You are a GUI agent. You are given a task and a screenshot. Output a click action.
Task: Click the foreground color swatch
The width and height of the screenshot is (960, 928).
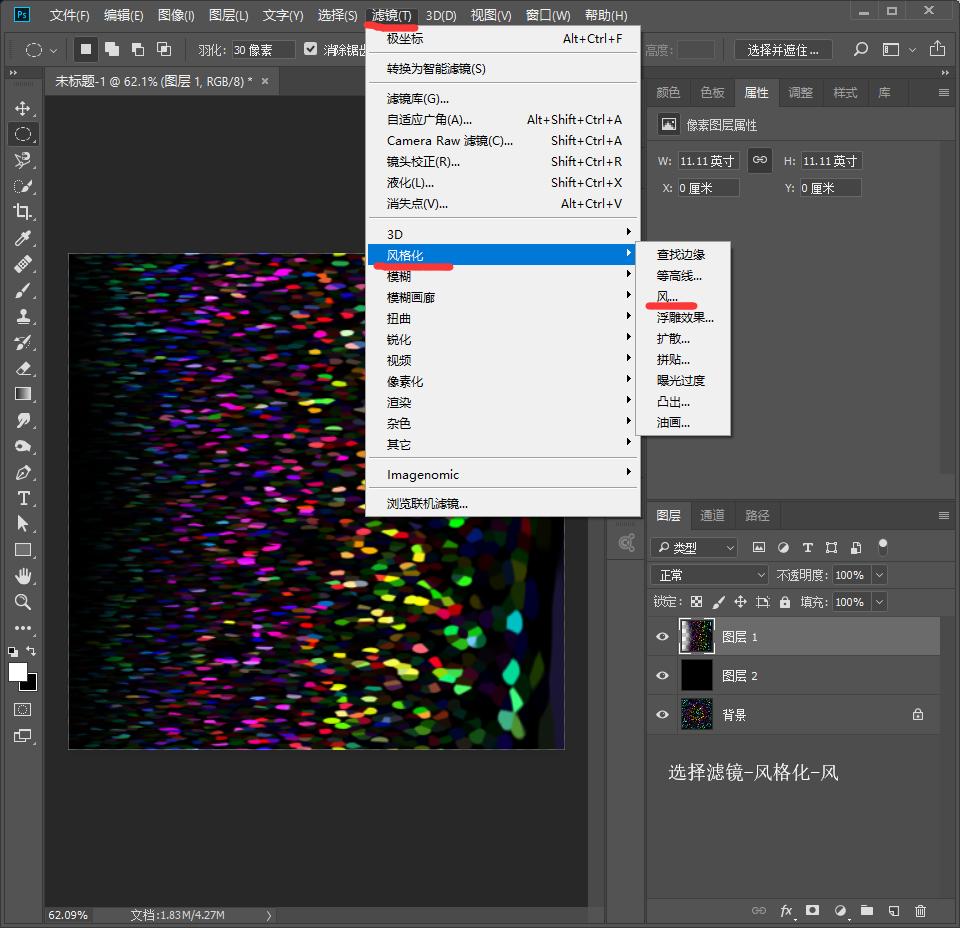coord(18,672)
